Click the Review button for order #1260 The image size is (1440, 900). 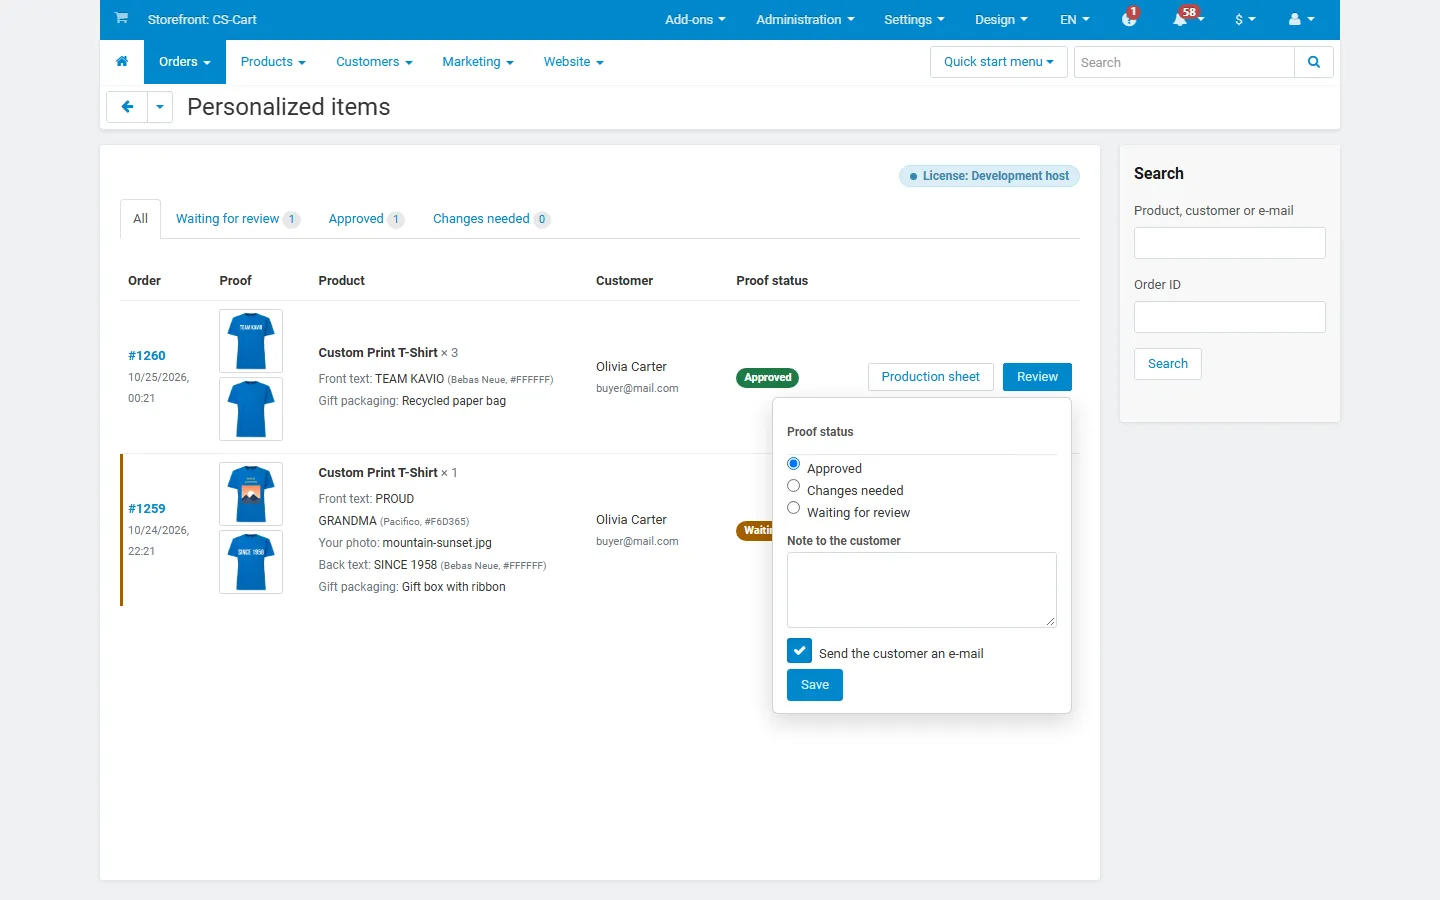pos(1037,377)
